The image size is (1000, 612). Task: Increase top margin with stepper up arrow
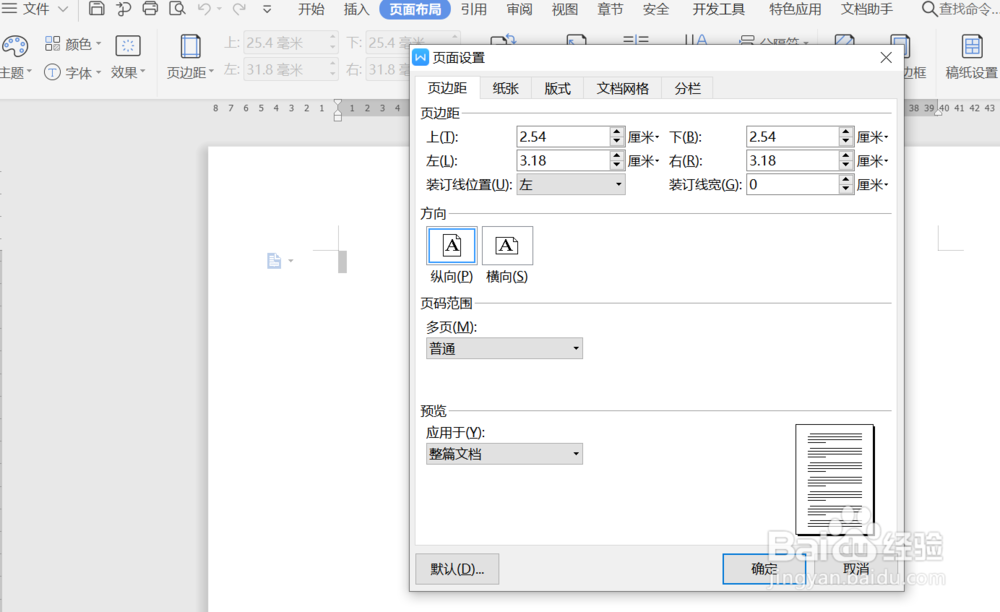pos(616,130)
